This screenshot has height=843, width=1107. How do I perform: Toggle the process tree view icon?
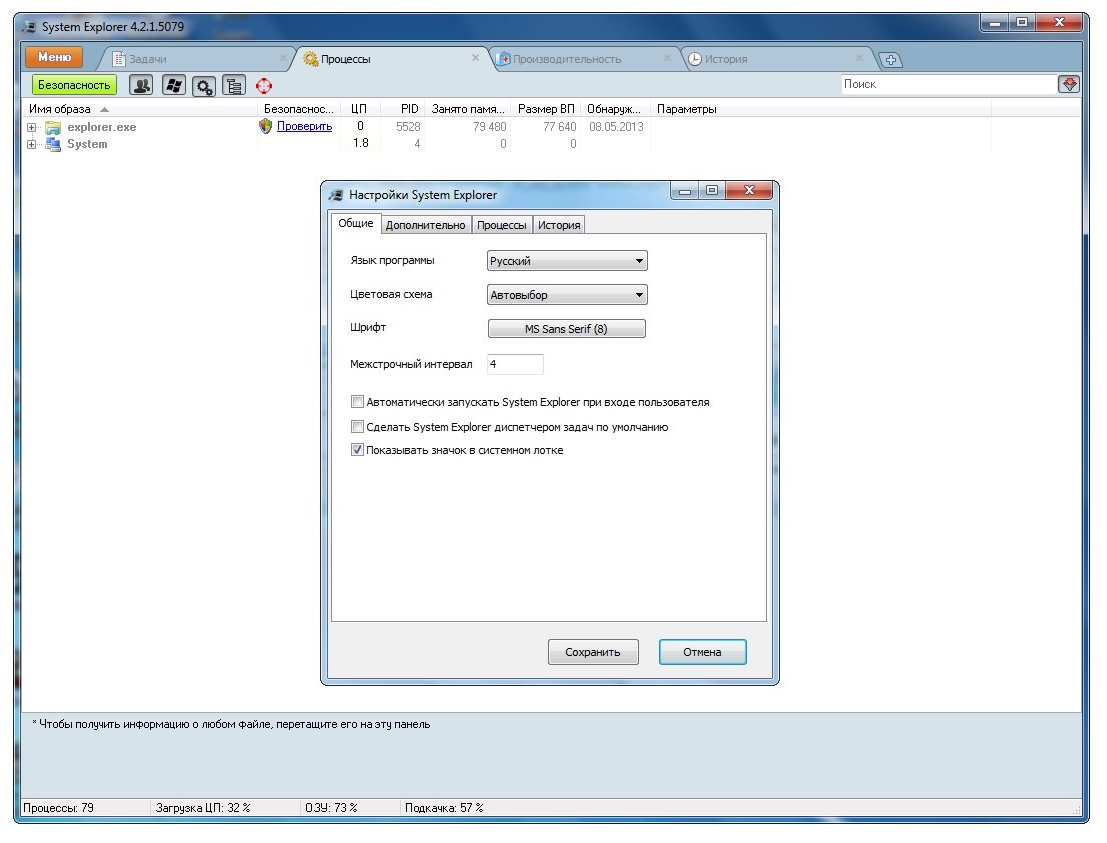(x=233, y=86)
